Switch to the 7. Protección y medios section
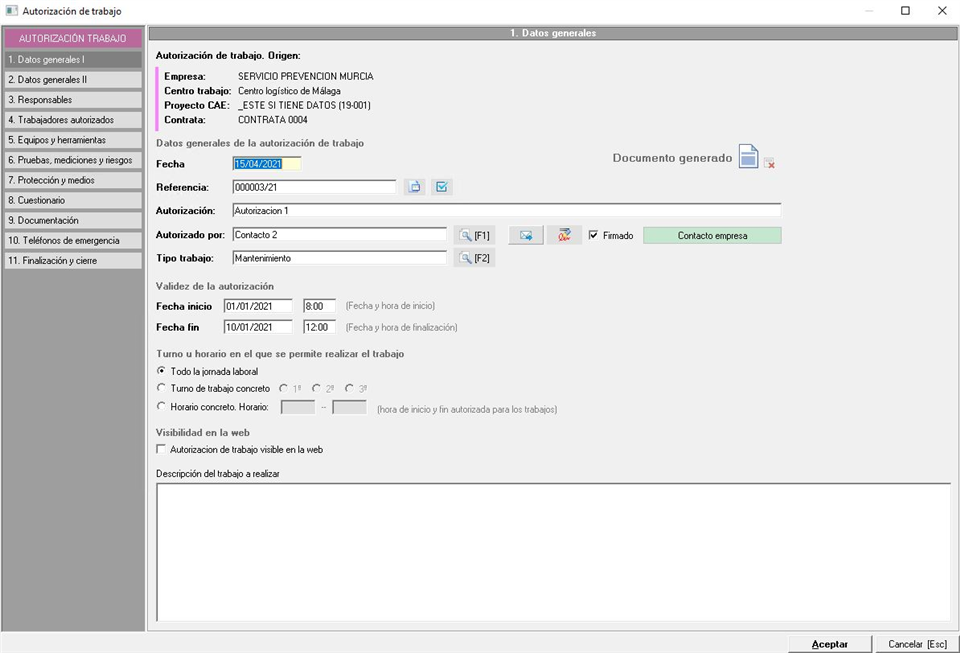The image size is (960, 653). (x=73, y=180)
